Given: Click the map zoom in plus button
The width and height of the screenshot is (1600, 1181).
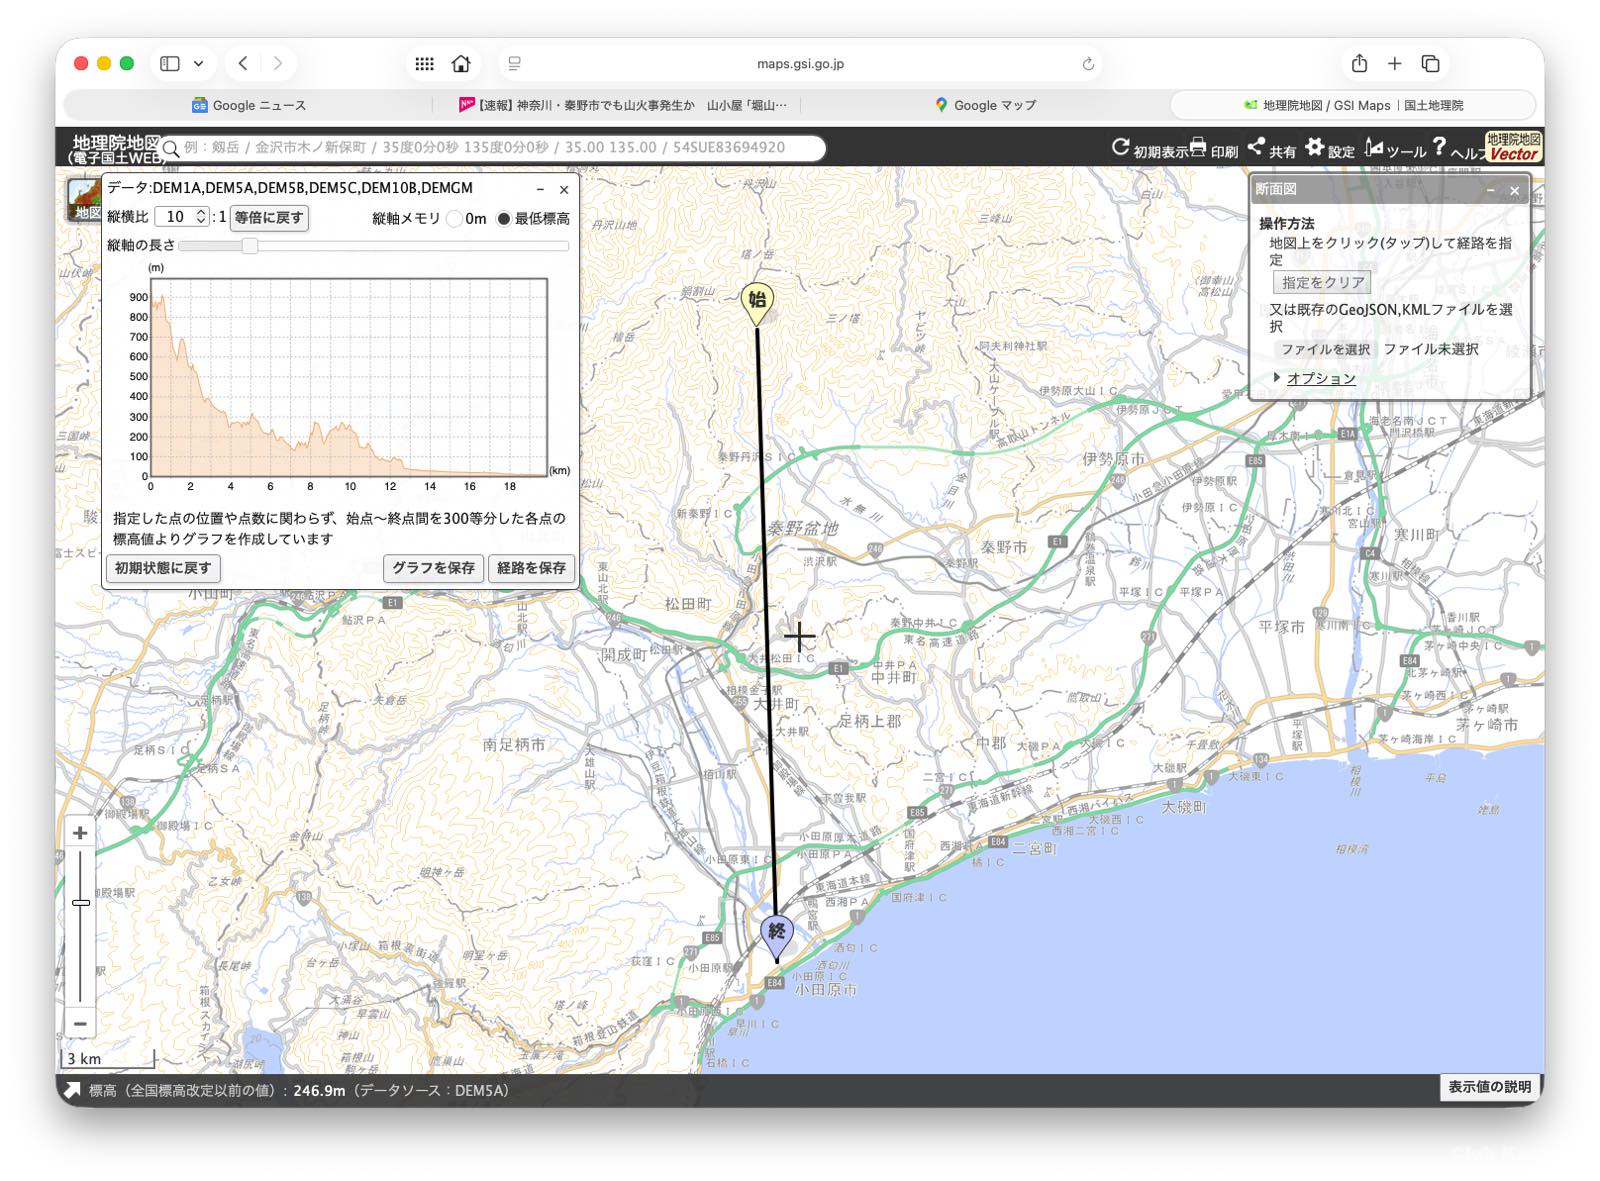Looking at the screenshot, I should click(x=80, y=833).
